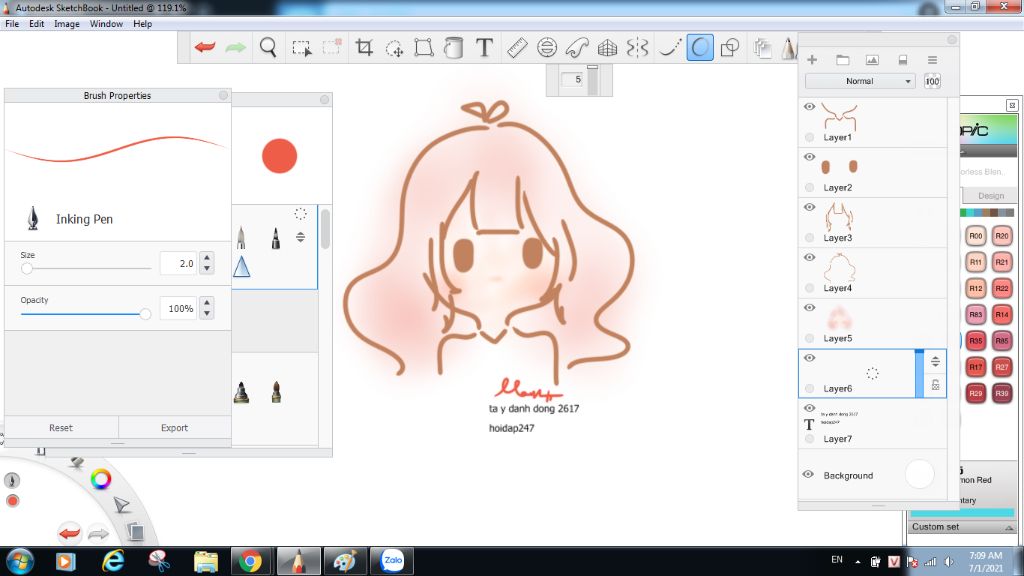
Task: Open Internet Explorer from the taskbar
Action: [113, 561]
